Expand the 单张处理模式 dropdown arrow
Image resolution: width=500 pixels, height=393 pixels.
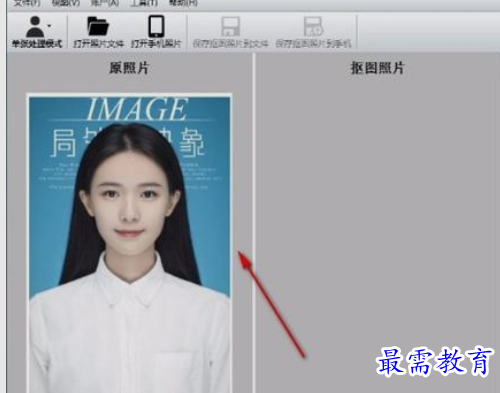[x=49, y=26]
